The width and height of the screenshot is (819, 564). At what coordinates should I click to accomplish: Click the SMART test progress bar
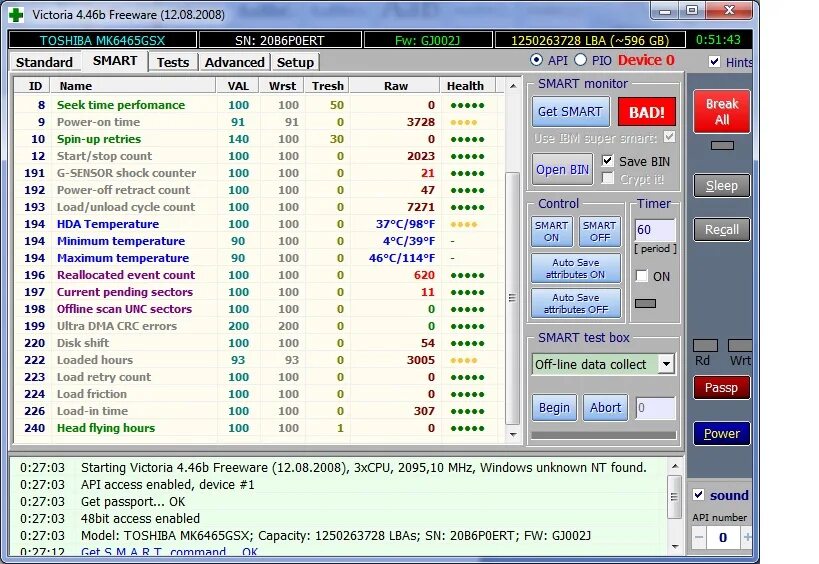point(603,435)
